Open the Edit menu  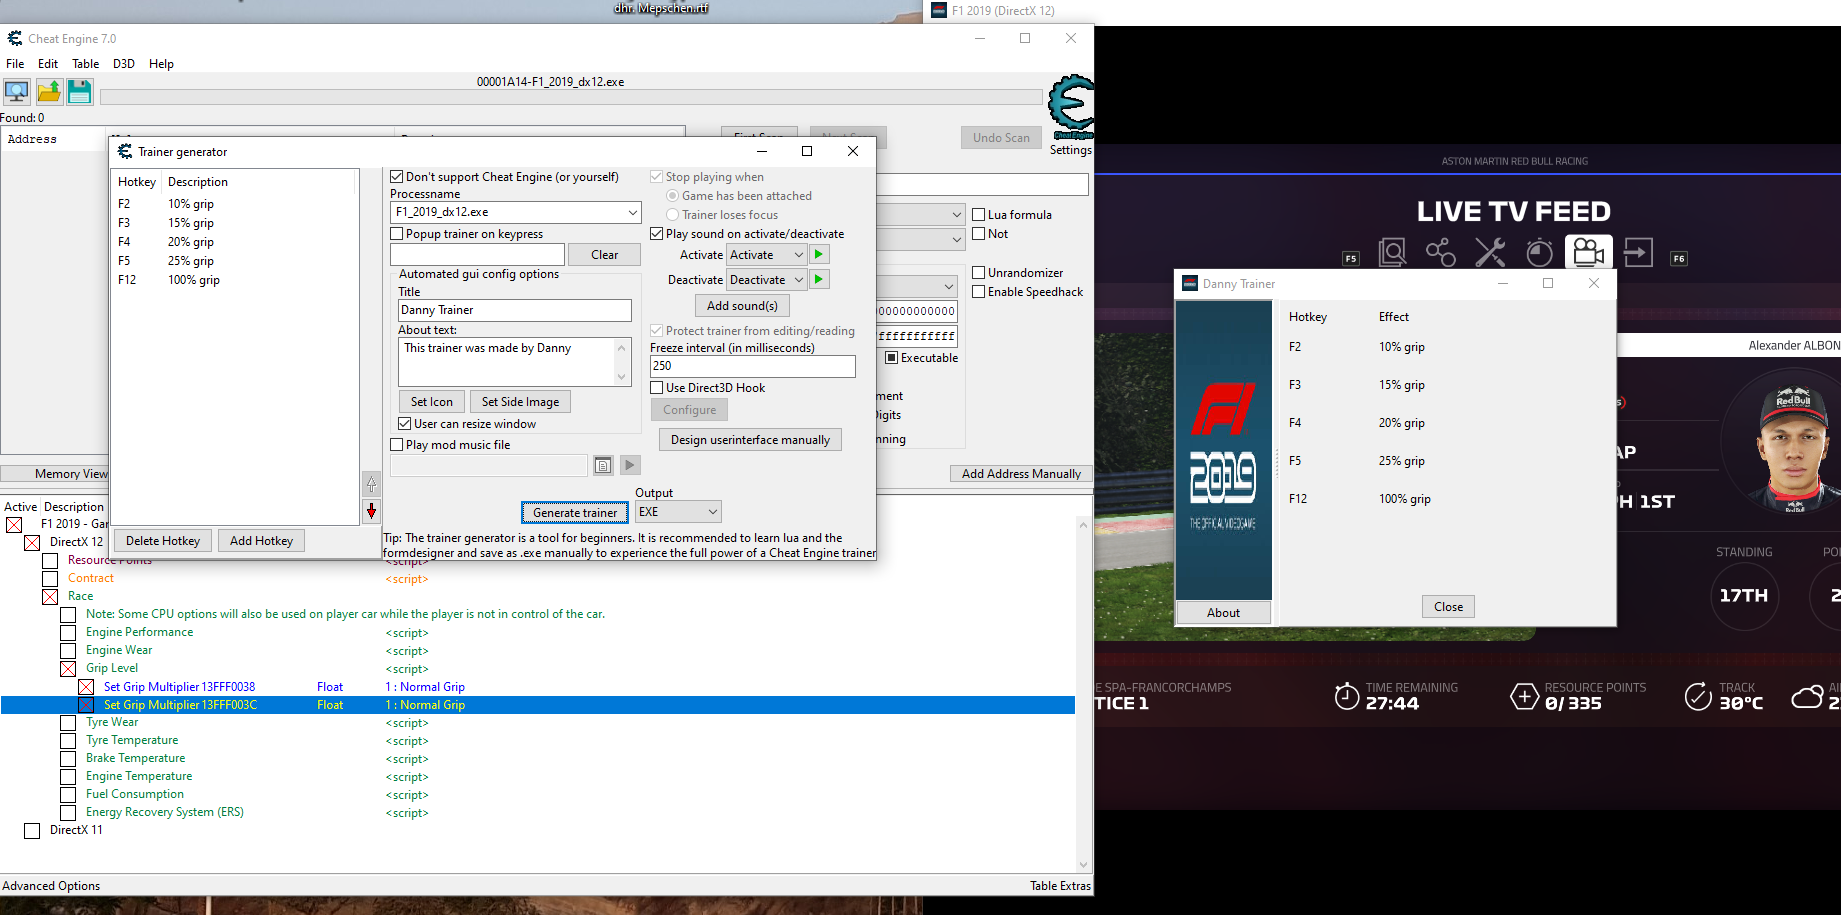tap(48, 64)
